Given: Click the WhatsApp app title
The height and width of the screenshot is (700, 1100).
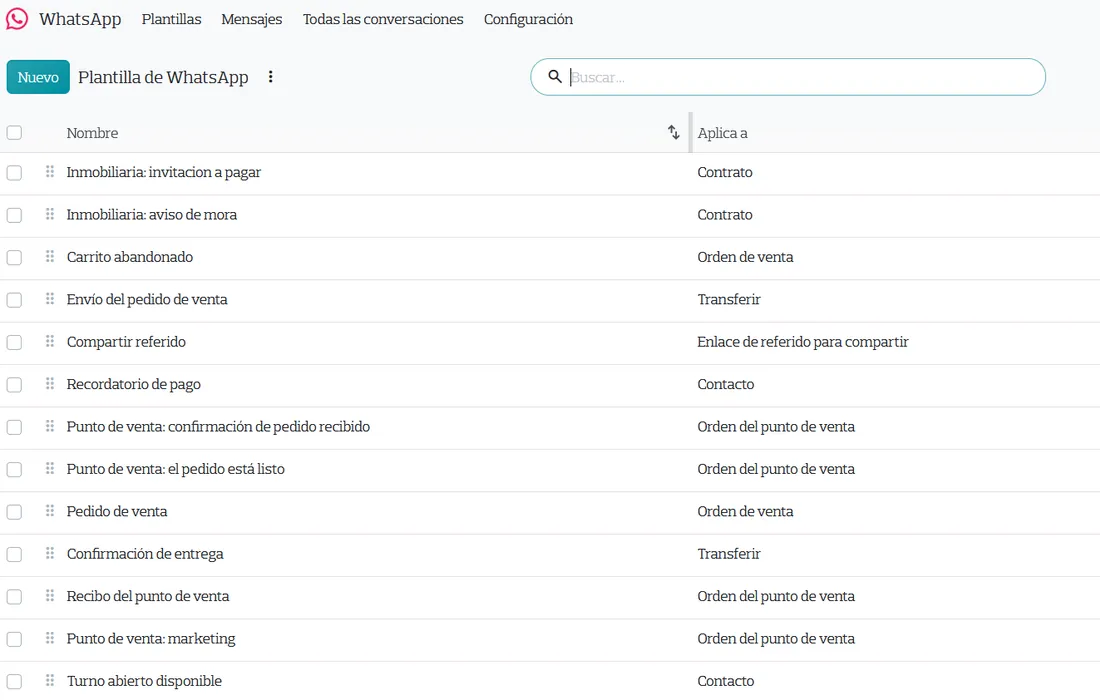Looking at the screenshot, I should pyautogui.click(x=80, y=20).
